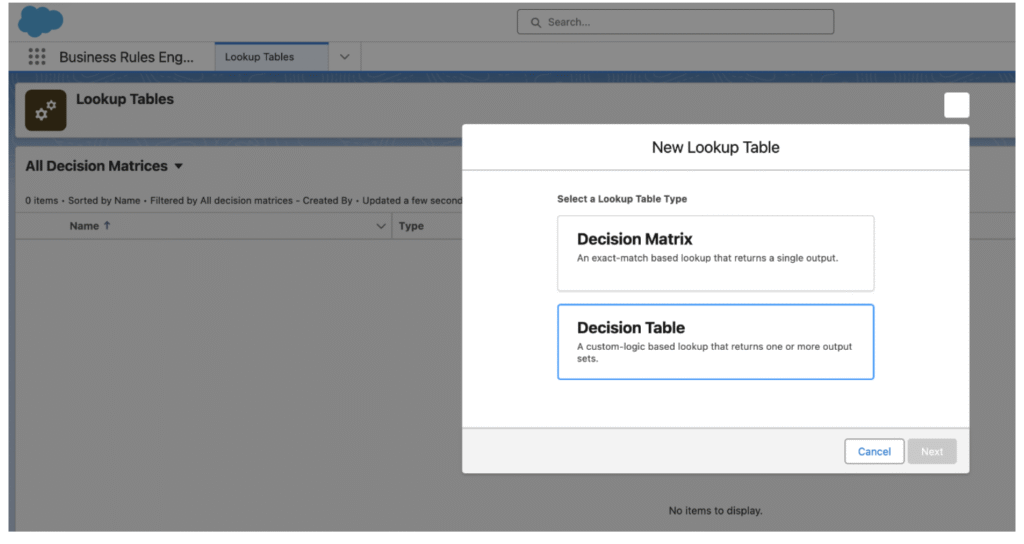Switch to the Lookup Tables tab
1024x544 pixels.
[272, 57]
